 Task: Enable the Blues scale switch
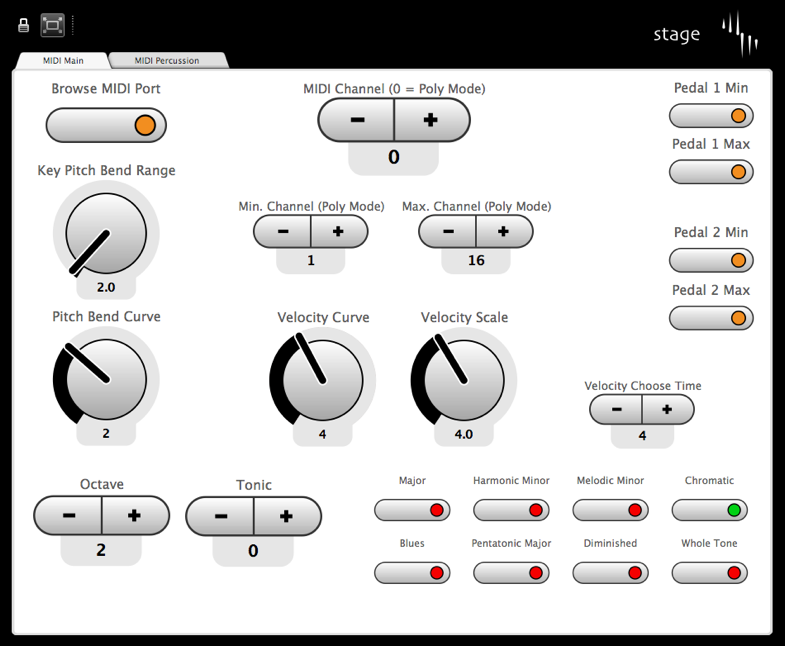[412, 573]
